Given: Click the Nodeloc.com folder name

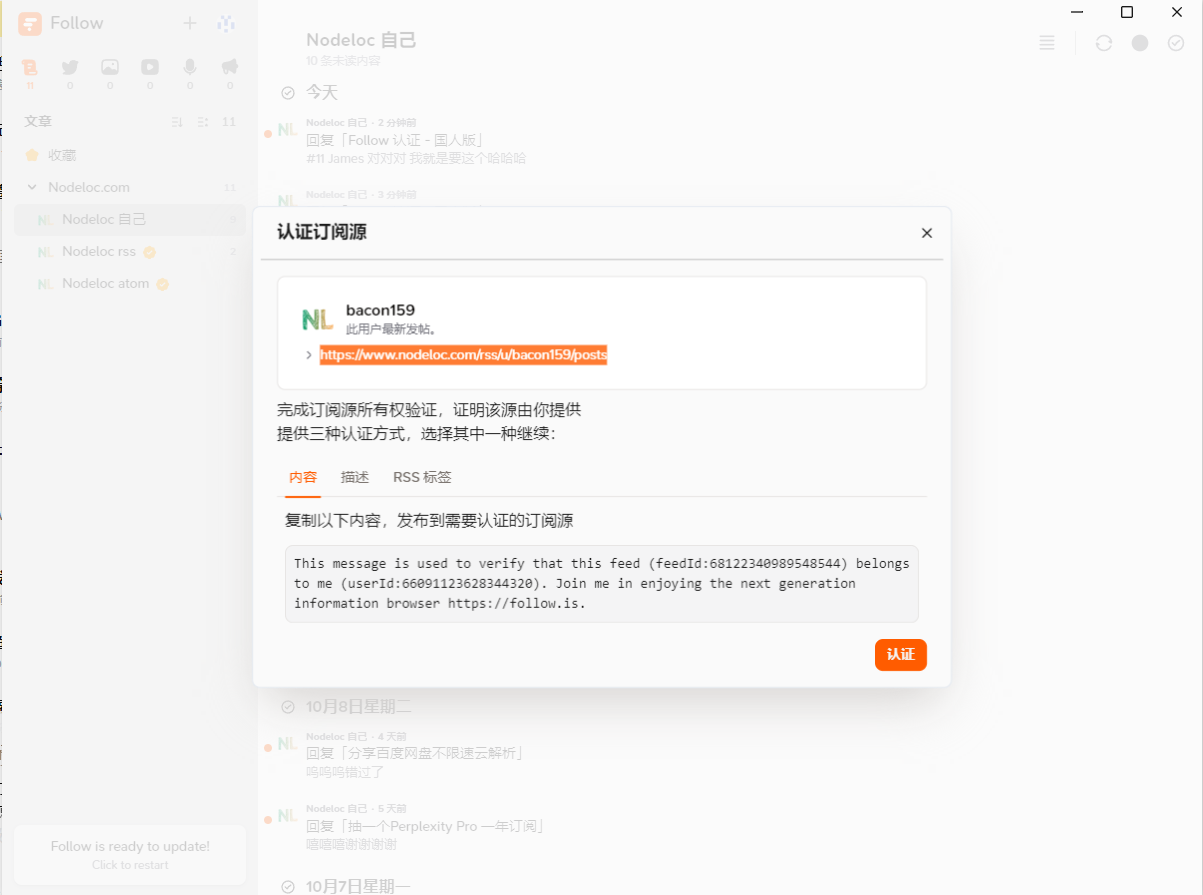Looking at the screenshot, I should point(89,187).
